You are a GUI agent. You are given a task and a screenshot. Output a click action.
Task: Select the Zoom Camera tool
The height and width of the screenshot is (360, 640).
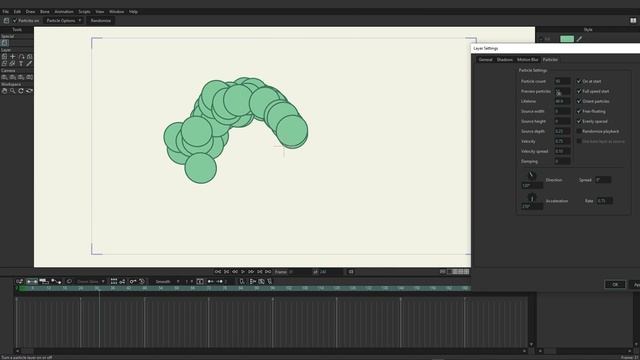(13, 77)
